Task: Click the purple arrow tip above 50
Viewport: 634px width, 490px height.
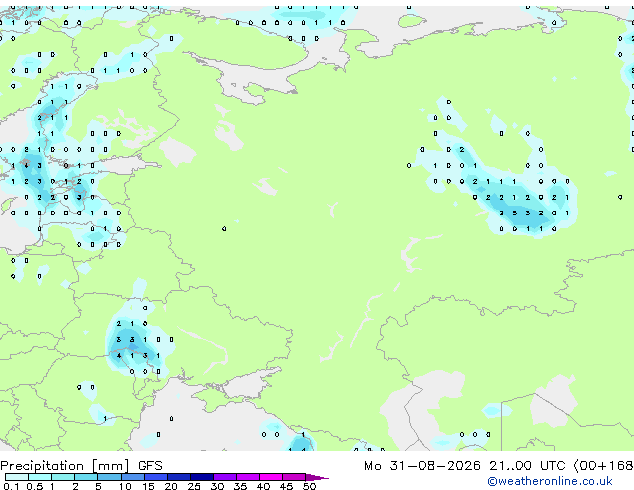Action: pyautogui.click(x=317, y=477)
